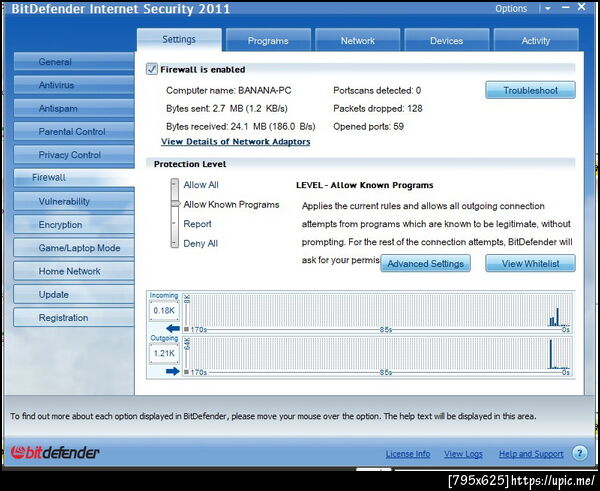Open the Devices tab
The height and width of the screenshot is (491, 600).
click(x=447, y=41)
